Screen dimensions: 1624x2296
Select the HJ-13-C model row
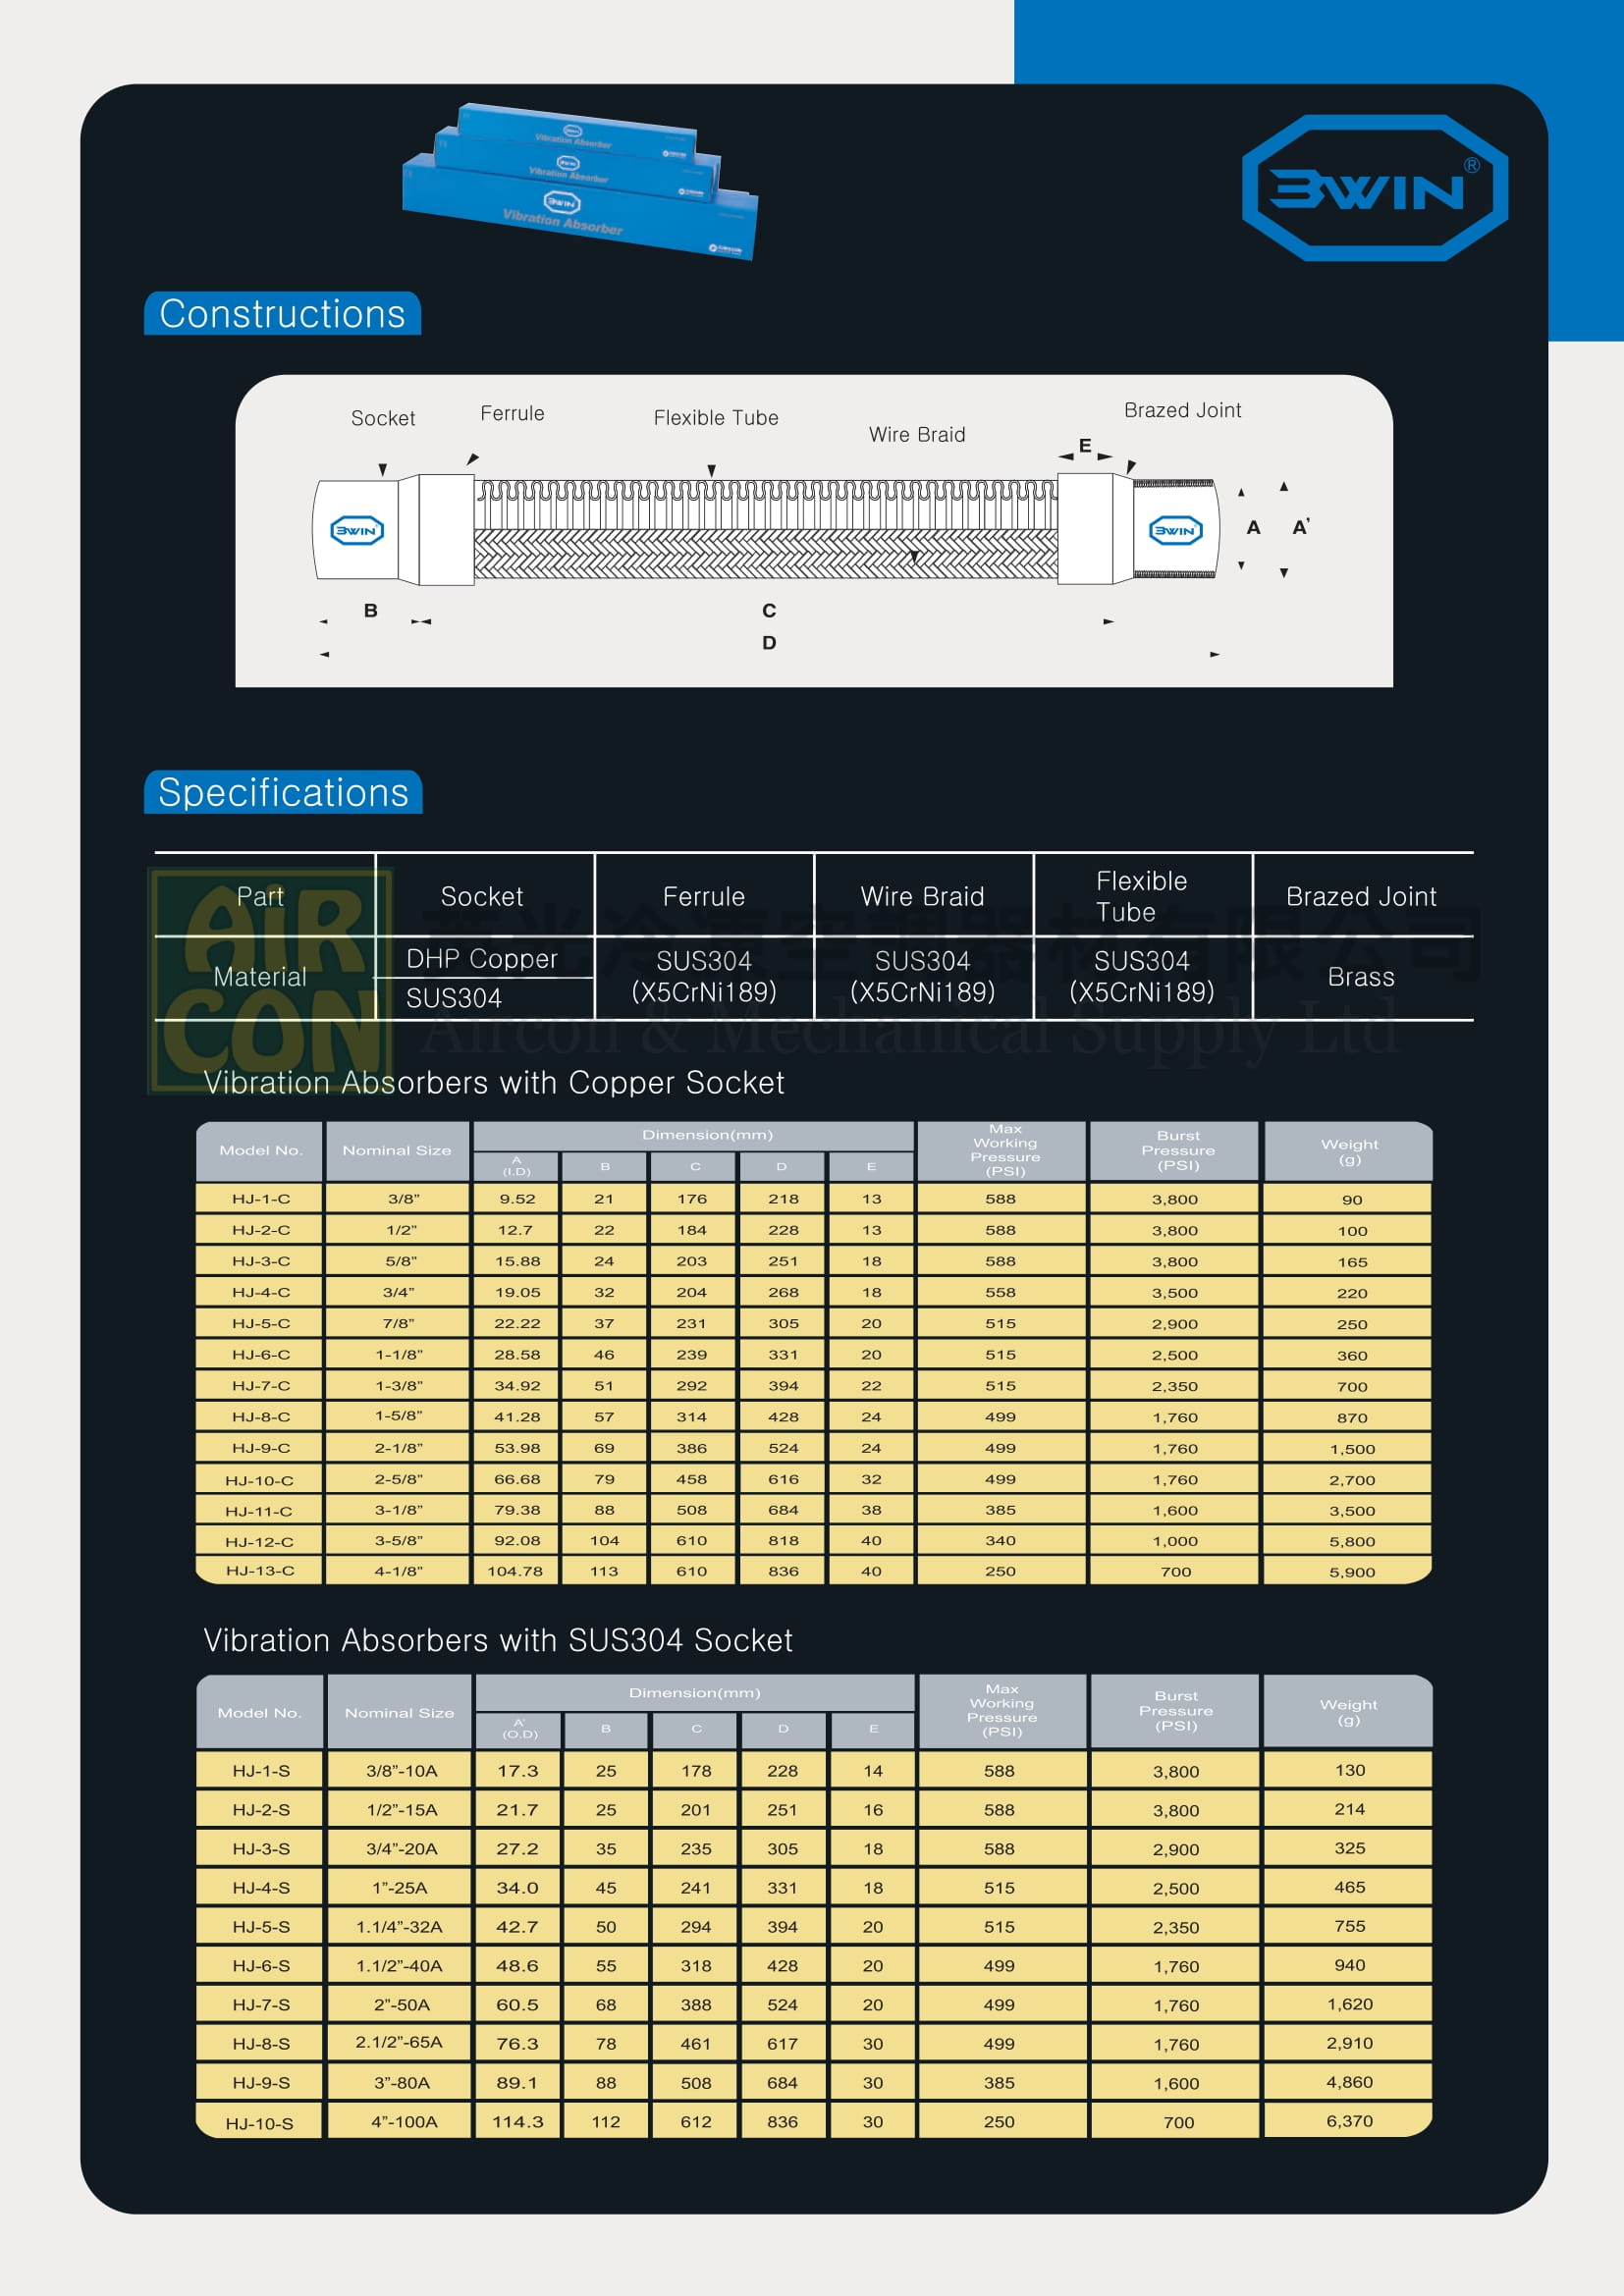[x=814, y=1571]
